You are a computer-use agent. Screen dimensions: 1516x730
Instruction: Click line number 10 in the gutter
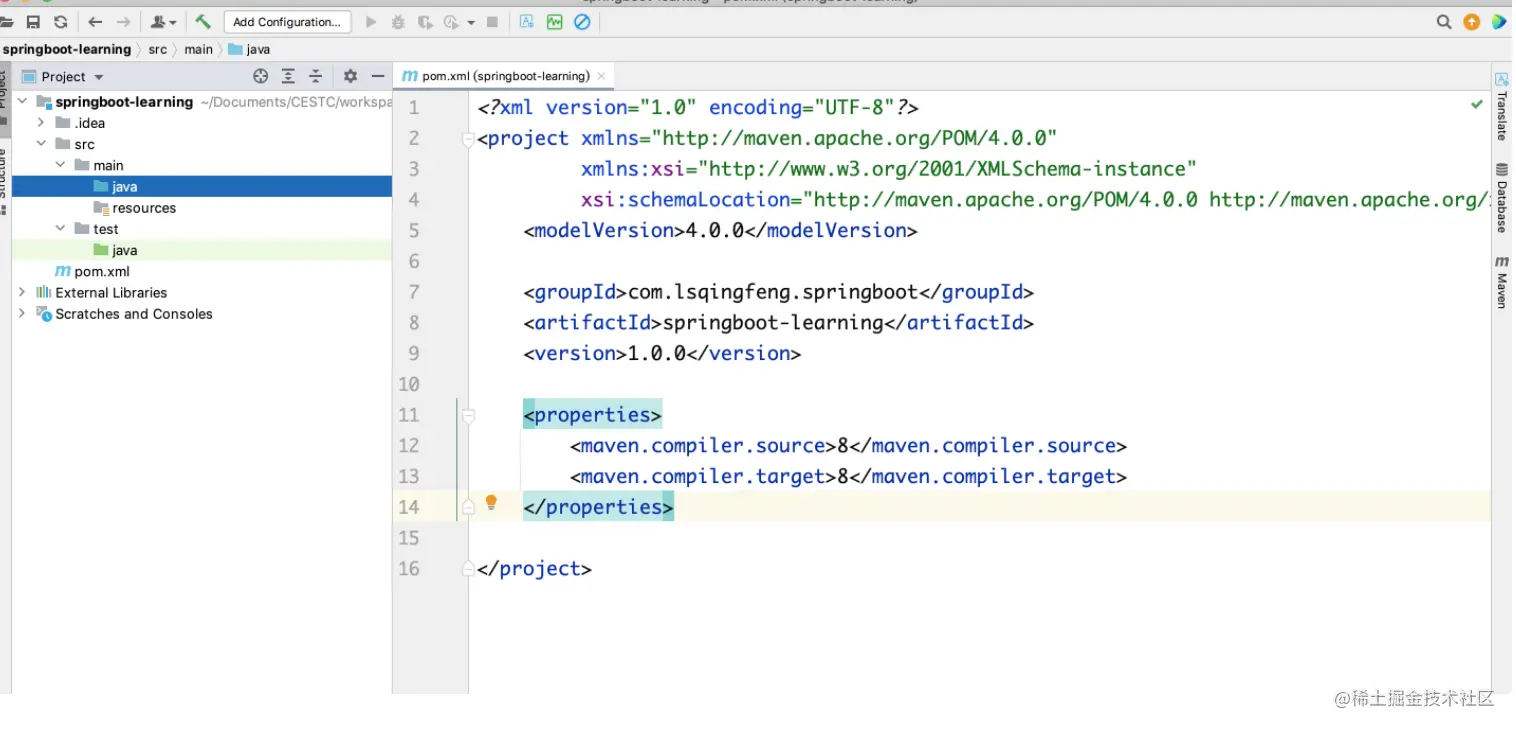pos(409,384)
